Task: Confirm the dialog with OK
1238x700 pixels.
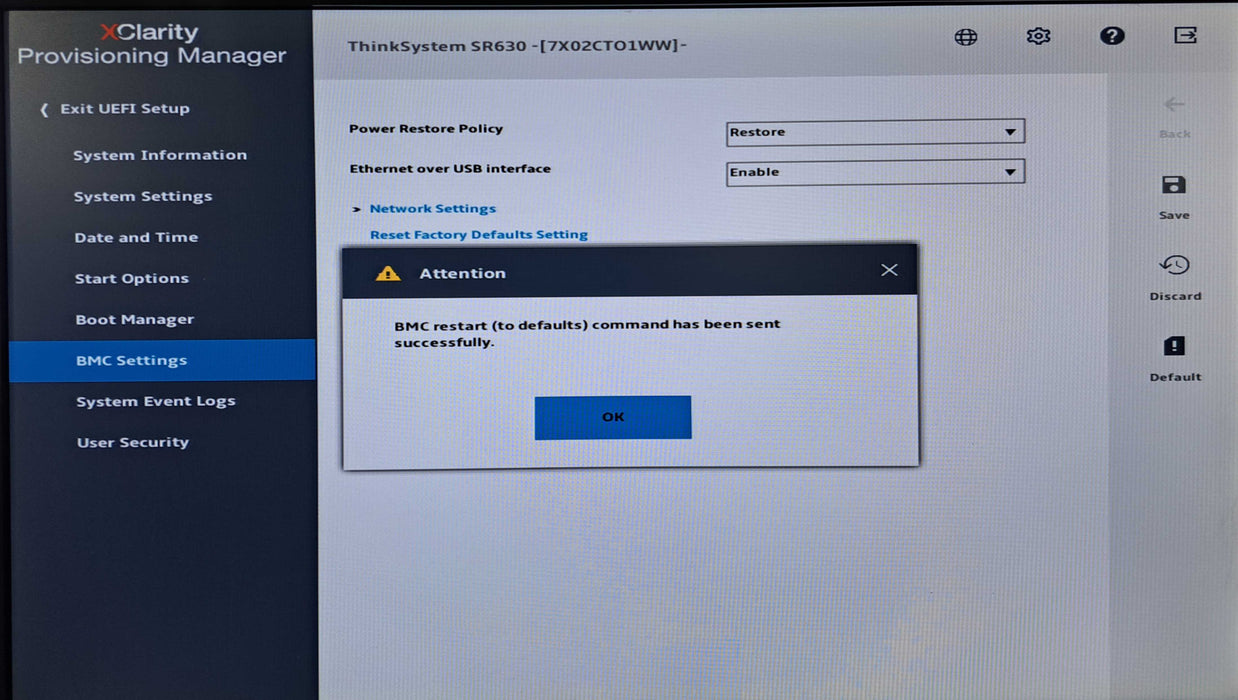Action: (x=613, y=417)
